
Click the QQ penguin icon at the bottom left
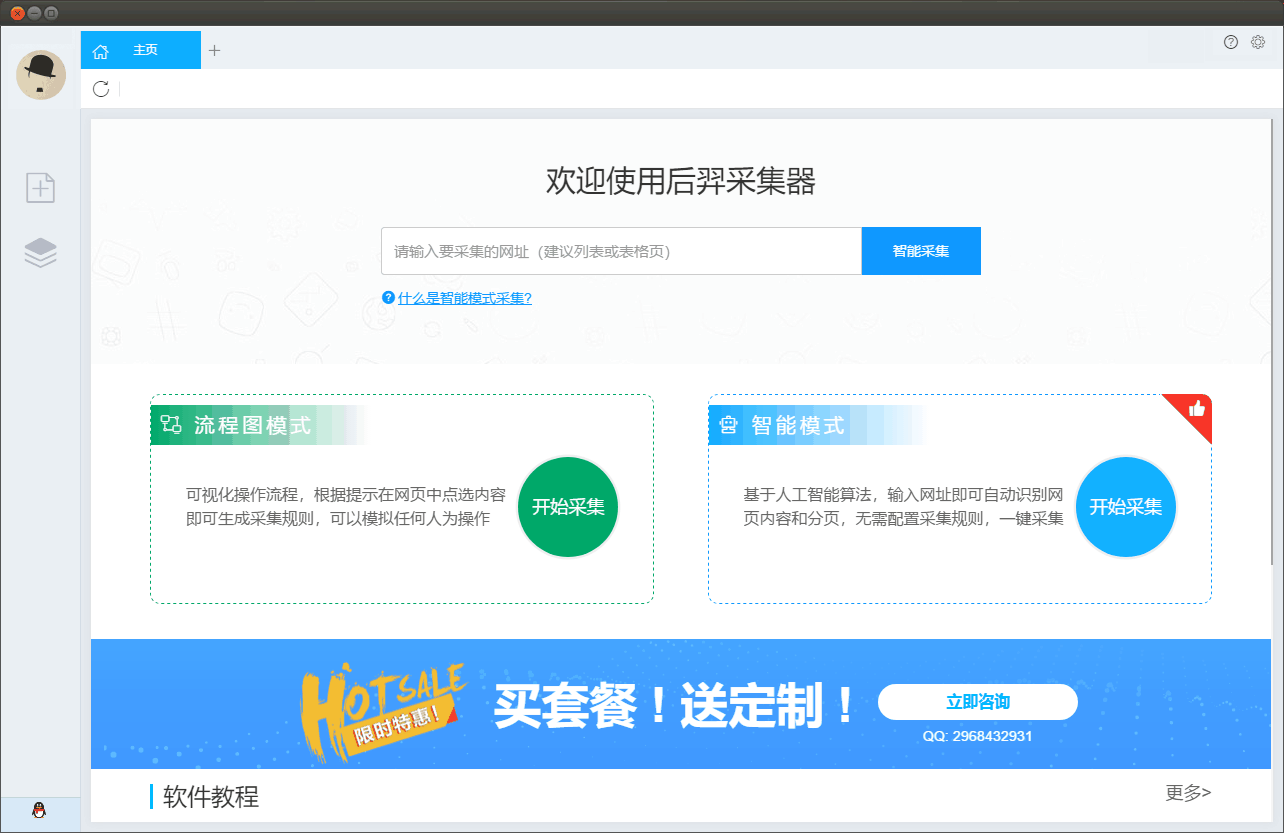(x=39, y=812)
